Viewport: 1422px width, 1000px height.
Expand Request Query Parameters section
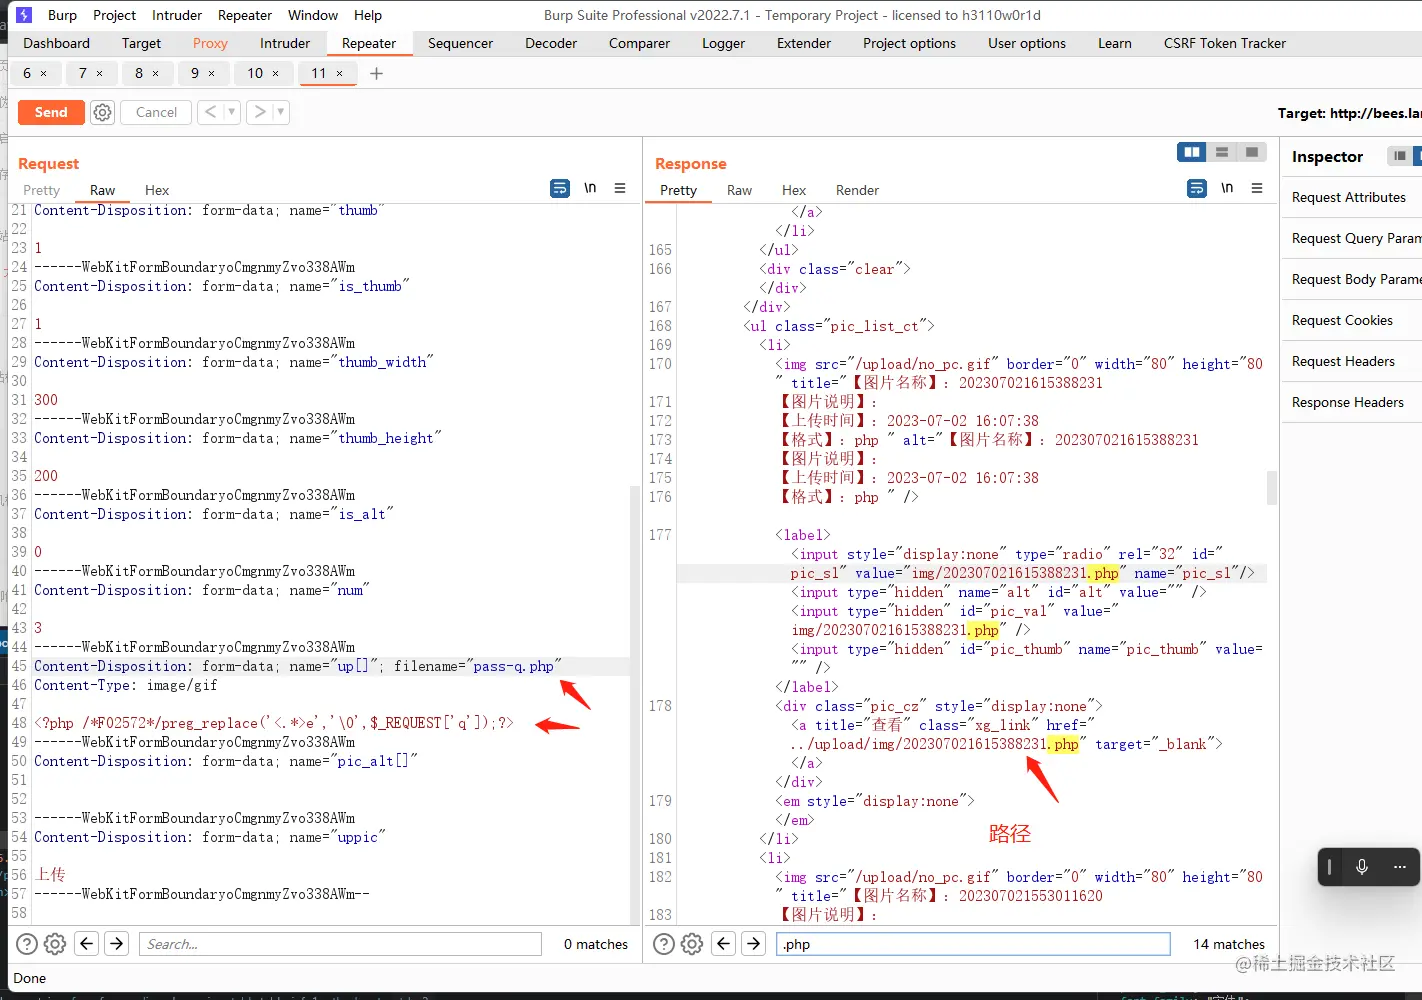pyautogui.click(x=1351, y=238)
